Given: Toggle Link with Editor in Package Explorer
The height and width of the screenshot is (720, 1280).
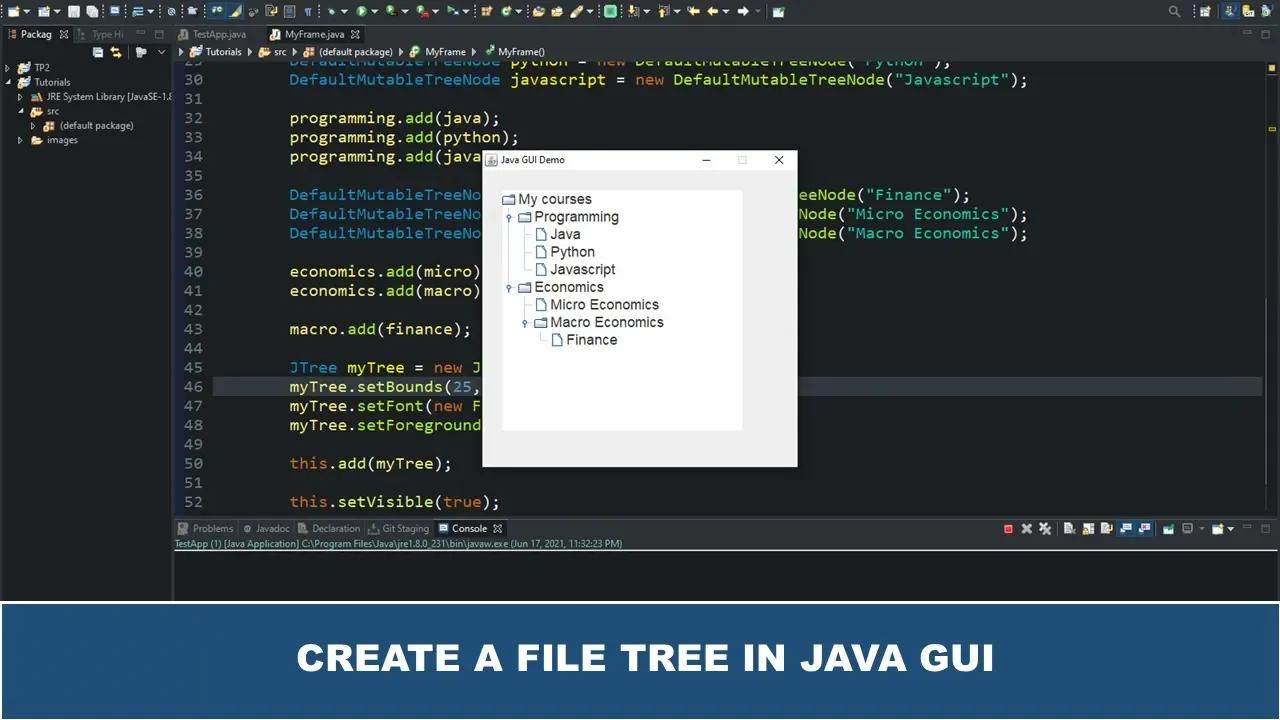Looking at the screenshot, I should [x=116, y=52].
